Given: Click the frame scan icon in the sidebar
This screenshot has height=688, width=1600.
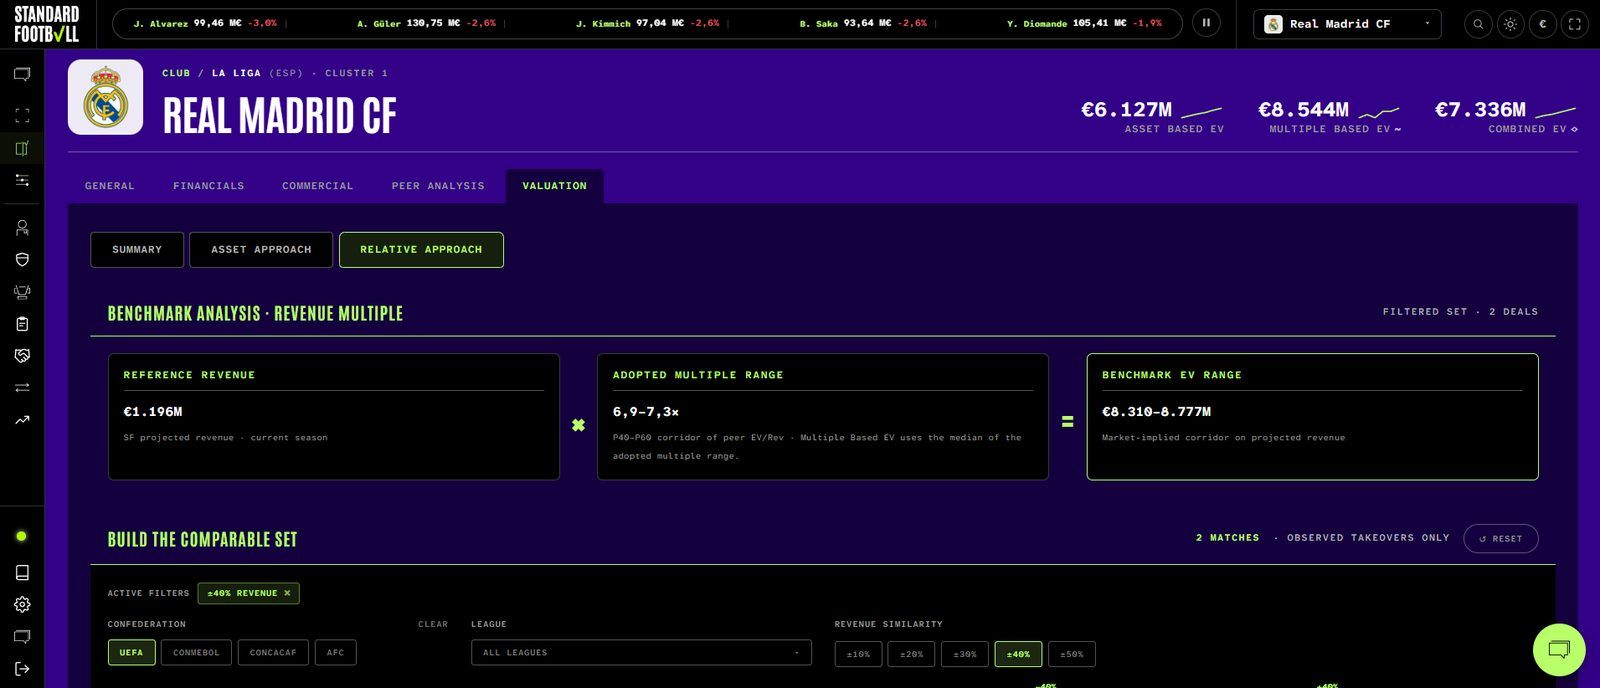Looking at the screenshot, I should coord(22,115).
